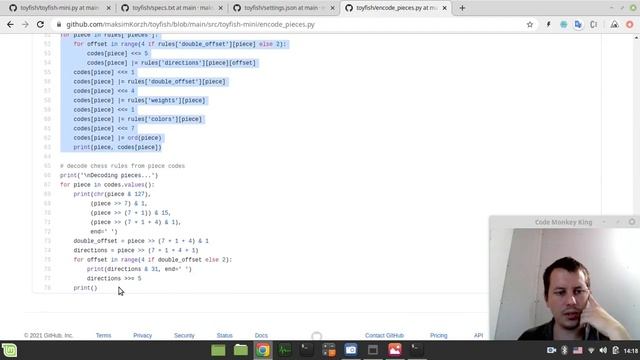The height and width of the screenshot is (360, 640).
Task: Click the lightning bolt extension icon
Action: (x=549, y=24)
